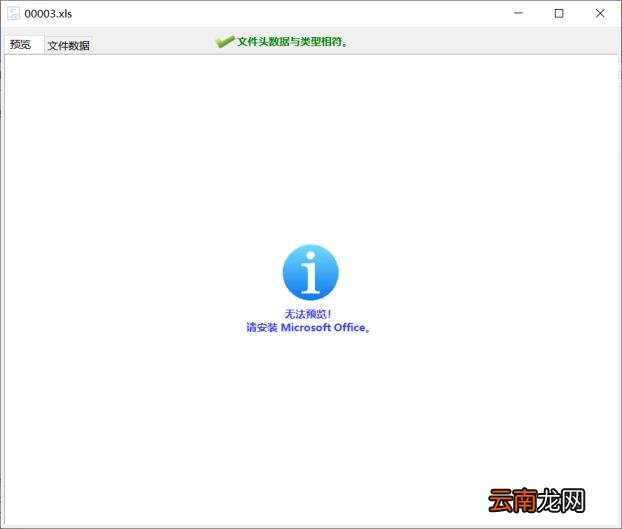The width and height of the screenshot is (622, 529).
Task: Click the file icon beside 00003.xls
Action: (13, 13)
